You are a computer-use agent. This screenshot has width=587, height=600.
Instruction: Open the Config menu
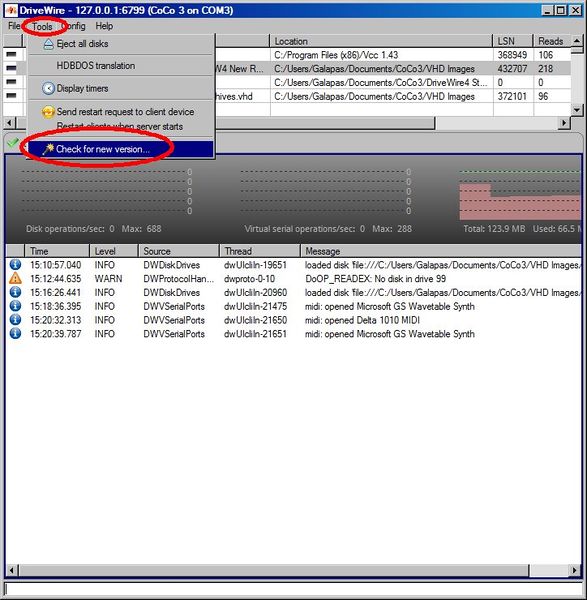coord(74,26)
